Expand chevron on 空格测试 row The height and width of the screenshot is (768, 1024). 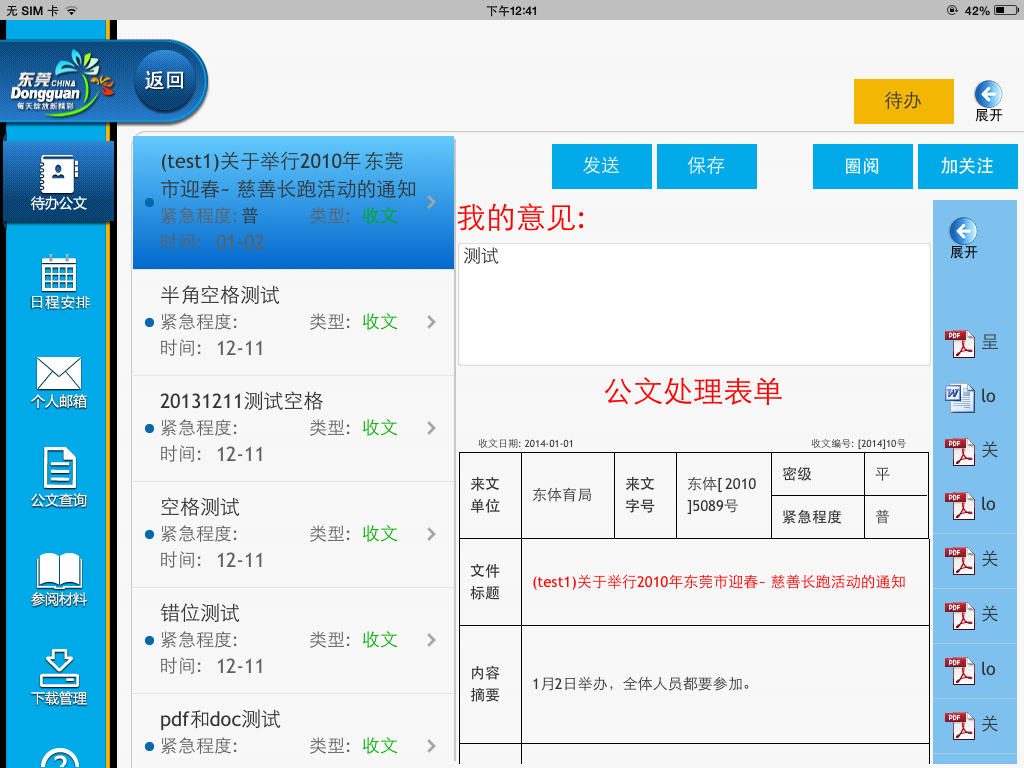tap(431, 534)
